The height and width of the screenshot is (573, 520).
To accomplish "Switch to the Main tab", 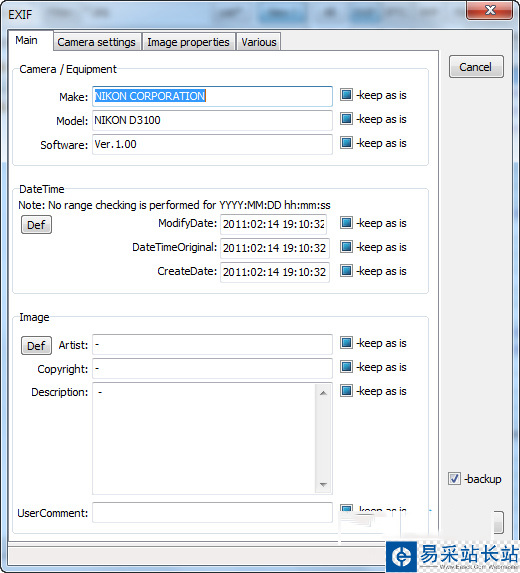I will (x=30, y=40).
